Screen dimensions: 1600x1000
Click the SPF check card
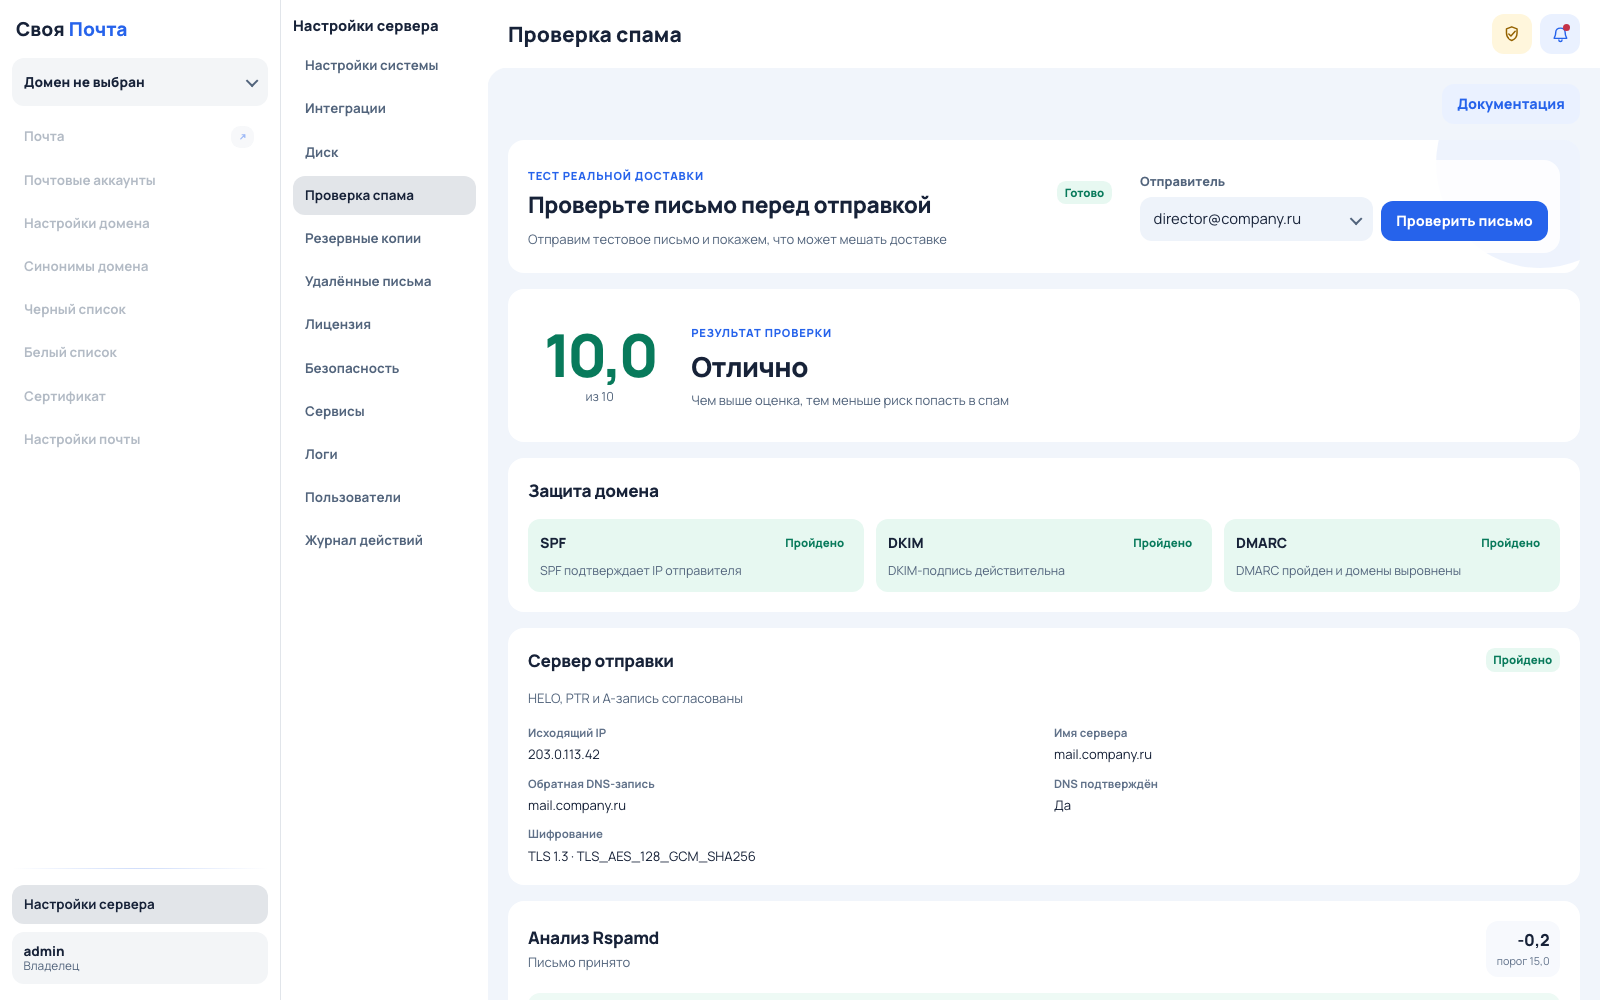(x=696, y=555)
